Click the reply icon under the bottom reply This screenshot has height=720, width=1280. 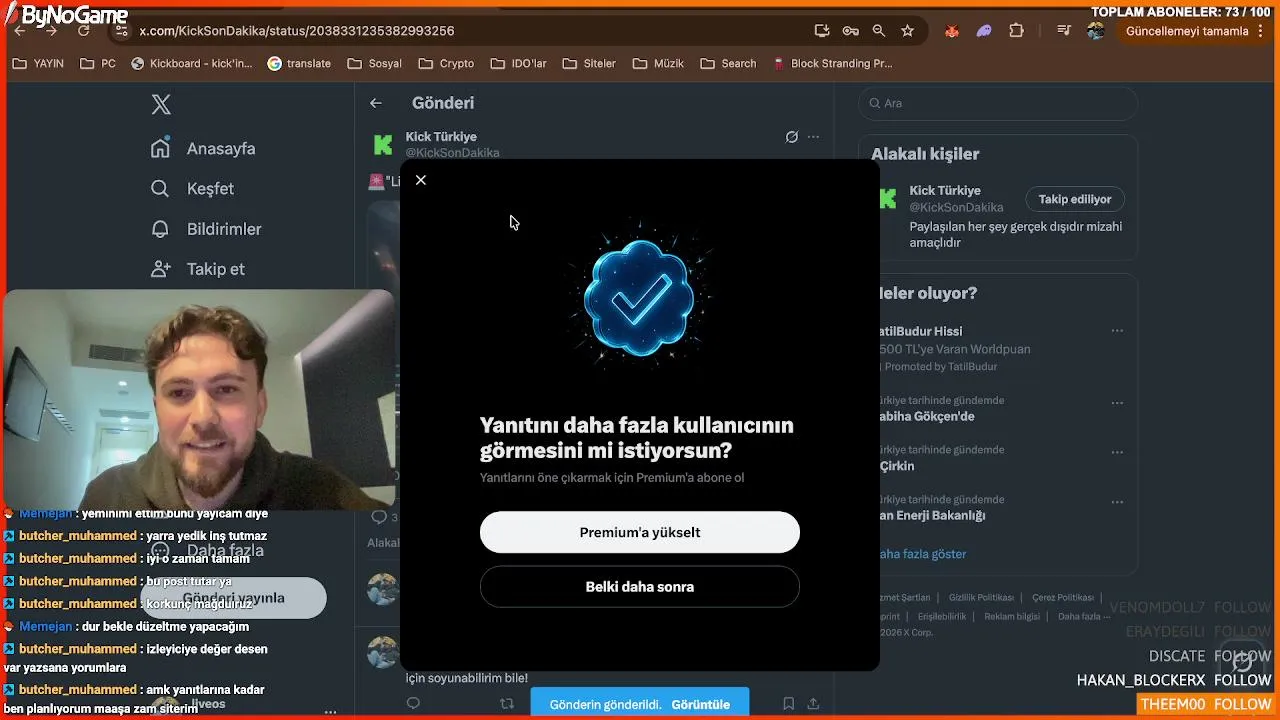pos(413,704)
